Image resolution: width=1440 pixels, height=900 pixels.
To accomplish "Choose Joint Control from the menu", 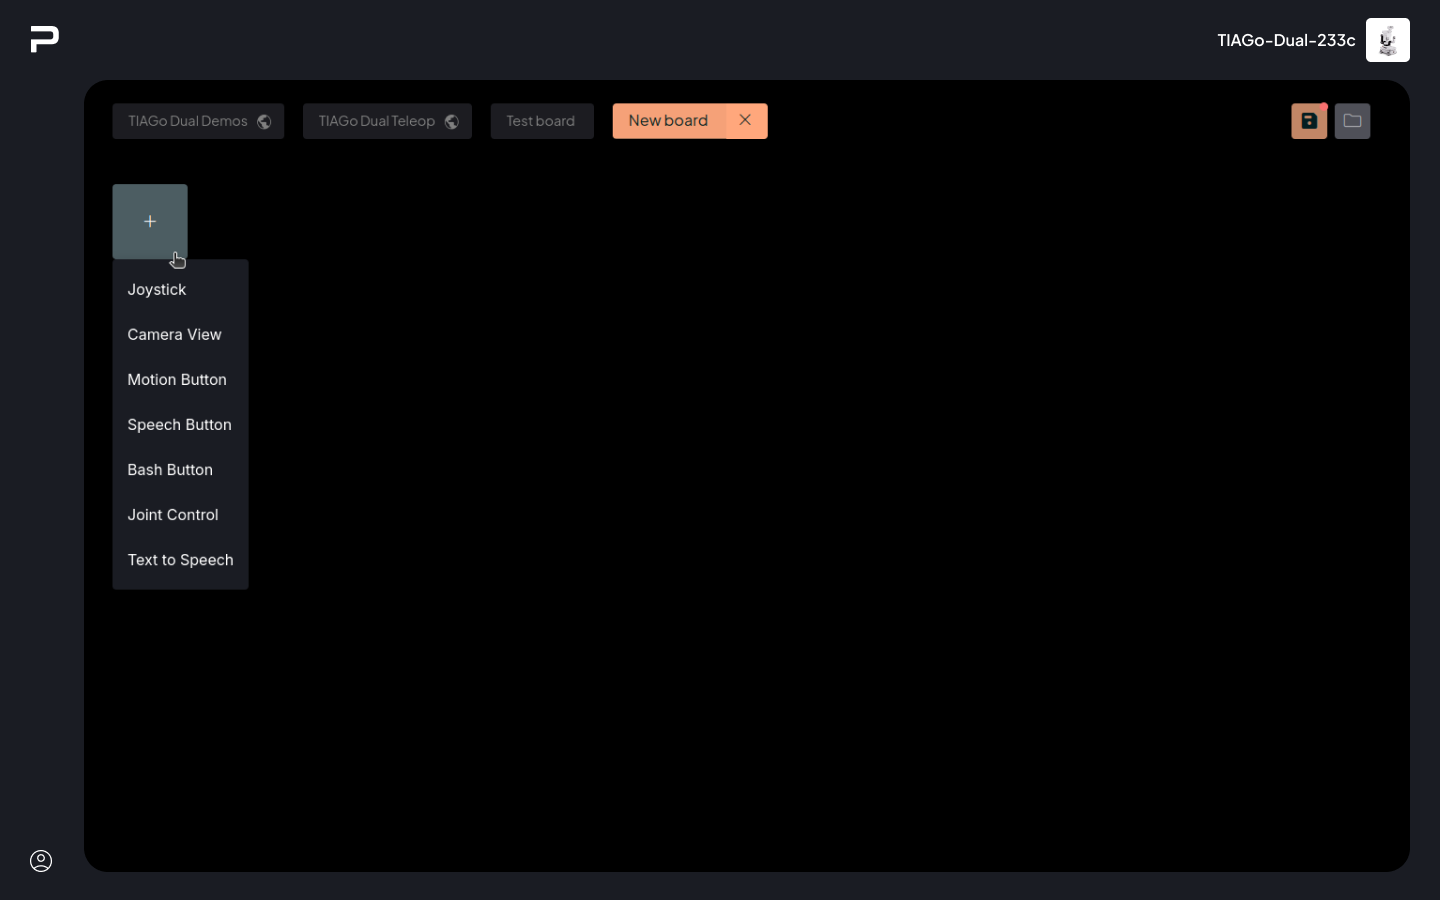I will pos(173,515).
